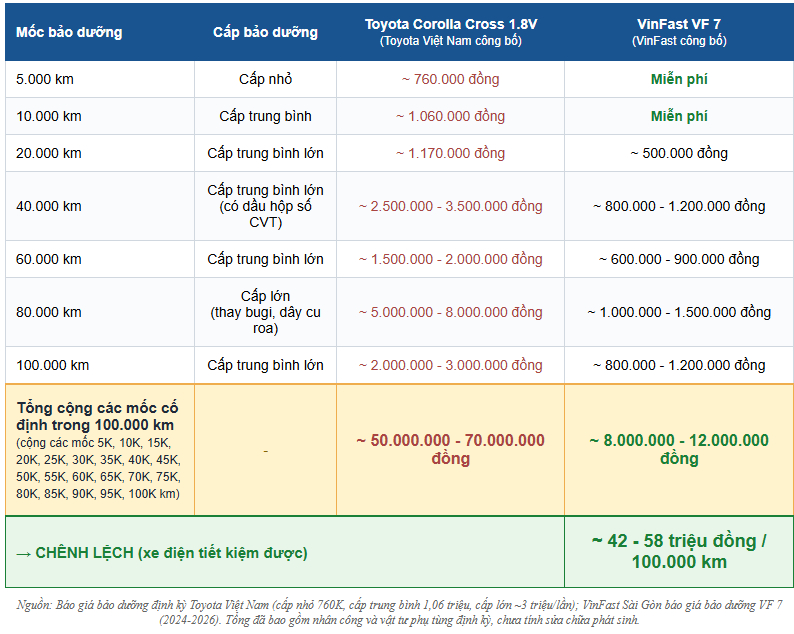Click VinFast total '~ 8.000.000 - 12.000.000 đồng'
The height and width of the screenshot is (634, 794).
pos(679,449)
